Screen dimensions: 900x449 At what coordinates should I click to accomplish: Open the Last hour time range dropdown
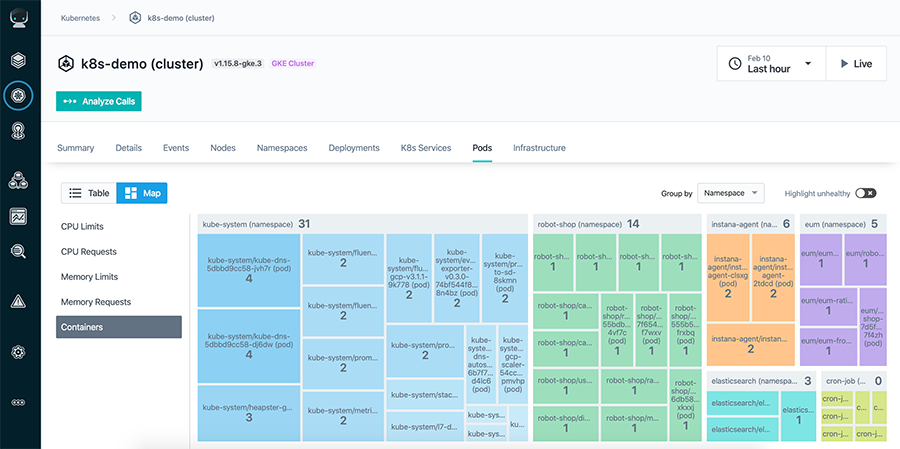pyautogui.click(x=771, y=64)
